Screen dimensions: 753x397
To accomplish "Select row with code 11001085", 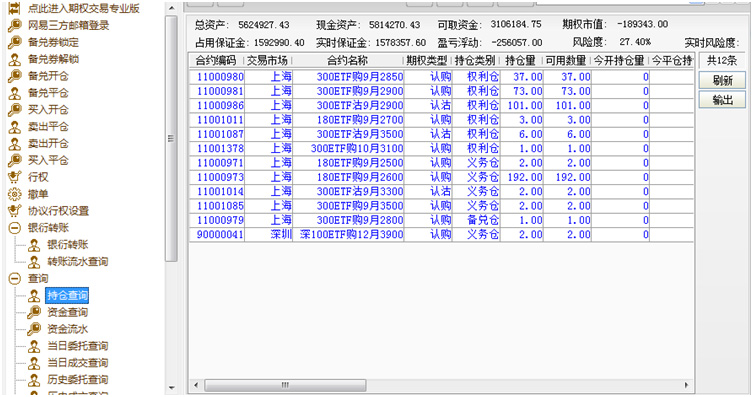I will click(441, 205).
